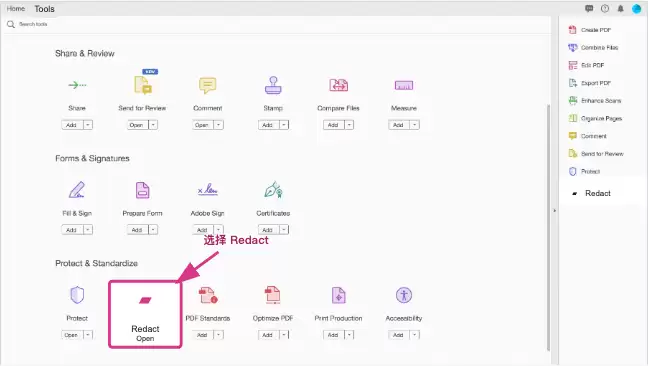Select Protect in right sidebar
Viewport: 648px width, 366px height.
coord(584,171)
